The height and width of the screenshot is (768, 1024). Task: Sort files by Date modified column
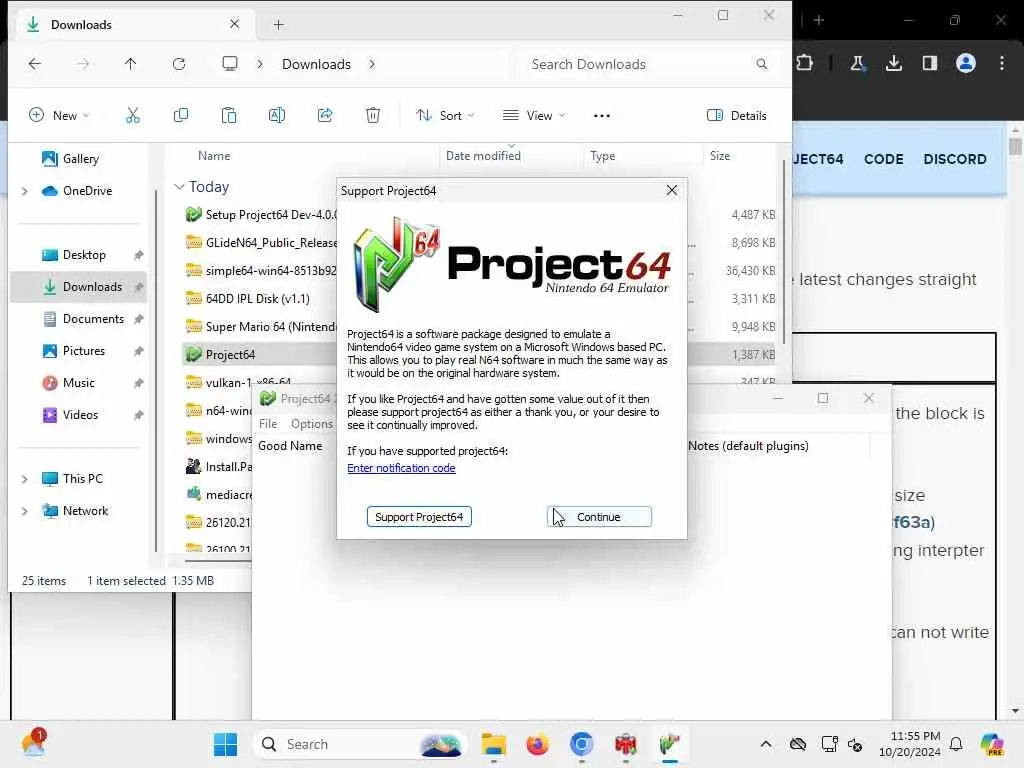click(x=483, y=156)
